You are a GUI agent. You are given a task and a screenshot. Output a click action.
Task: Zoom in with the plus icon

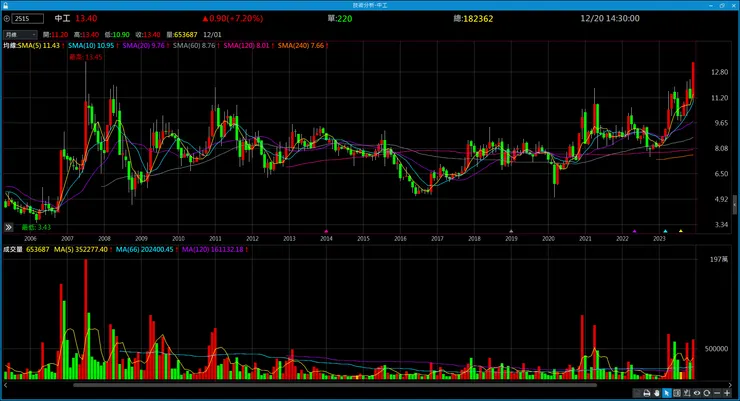(727, 393)
